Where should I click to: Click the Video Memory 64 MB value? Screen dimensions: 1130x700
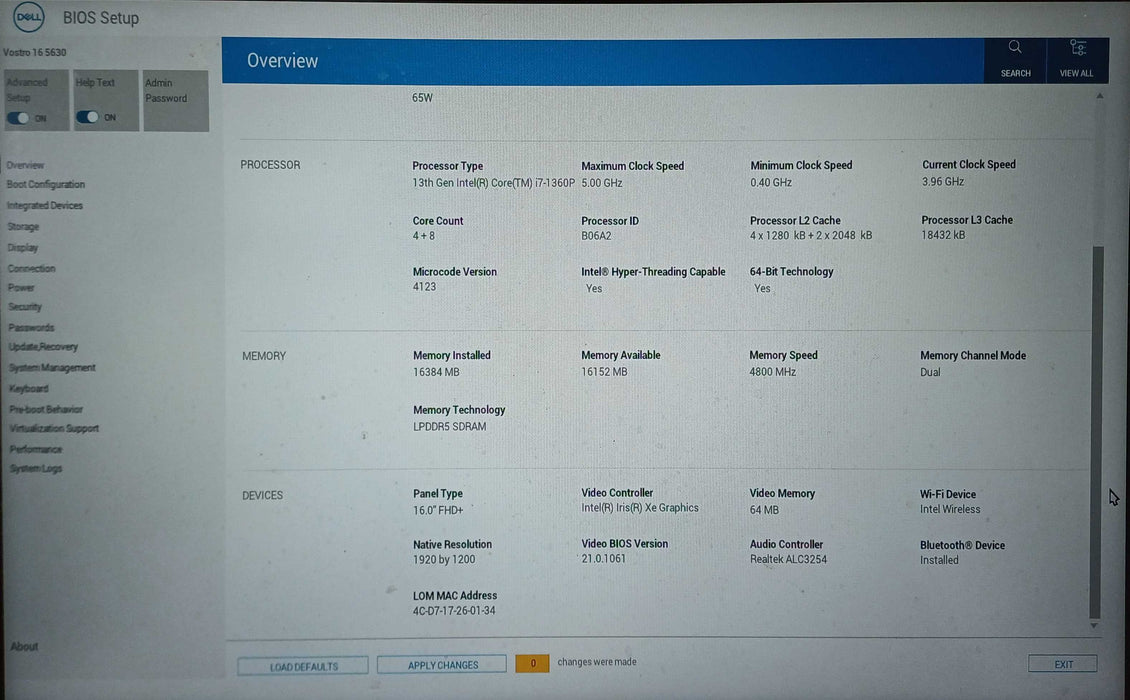tap(764, 510)
